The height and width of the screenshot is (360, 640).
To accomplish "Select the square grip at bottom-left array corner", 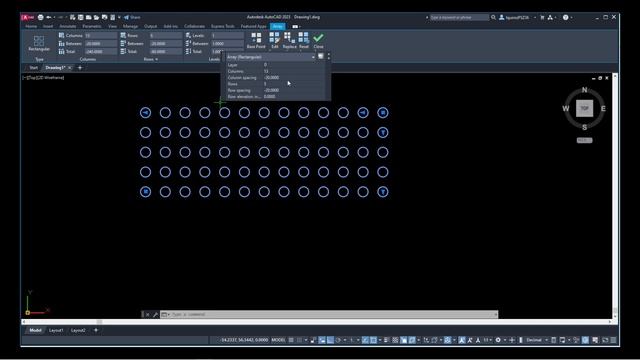I will (x=145, y=192).
